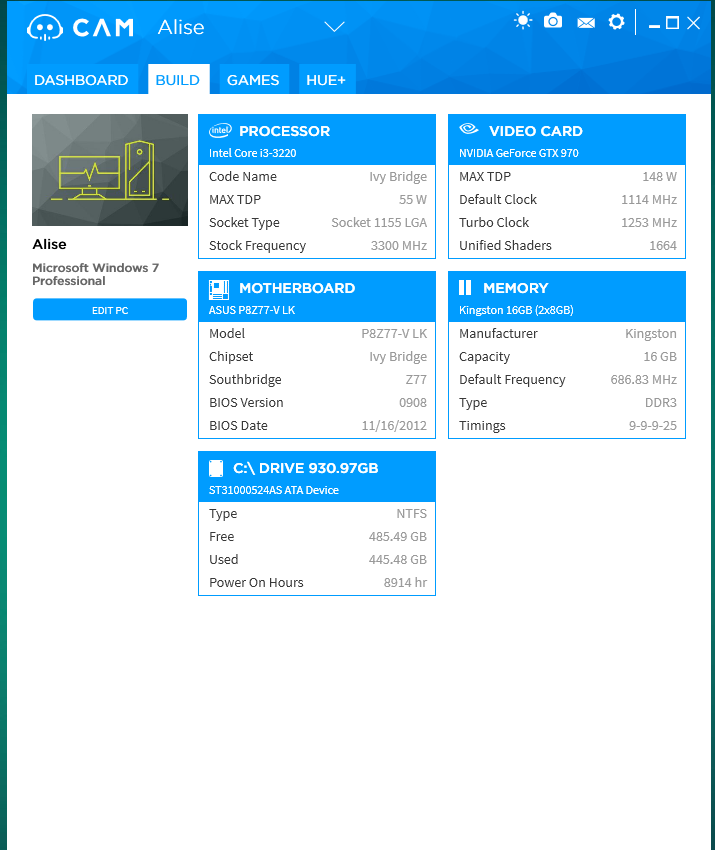Click the Power On Hours 8914 hr value
The height and width of the screenshot is (850, 718).
coord(405,583)
